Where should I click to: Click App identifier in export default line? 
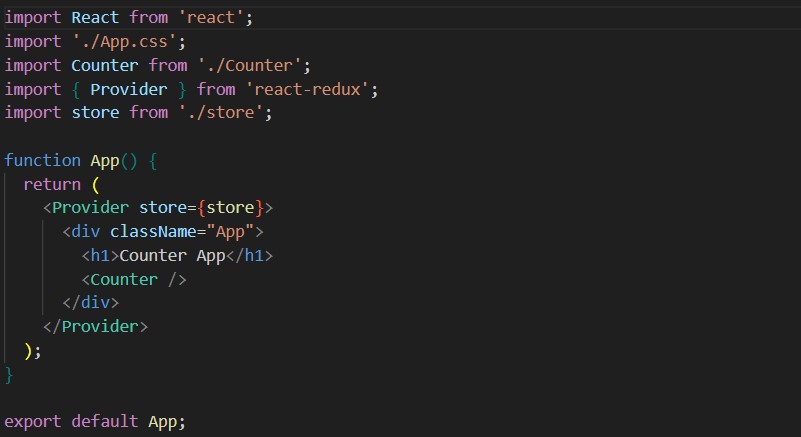click(x=162, y=422)
